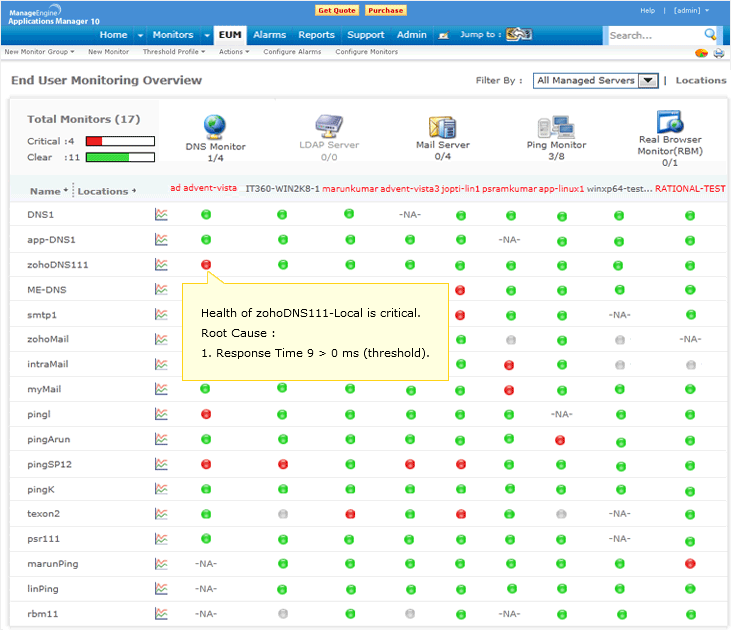Click the Critical monitors red progress bar
The width and height of the screenshot is (731, 630).
click(x=120, y=141)
